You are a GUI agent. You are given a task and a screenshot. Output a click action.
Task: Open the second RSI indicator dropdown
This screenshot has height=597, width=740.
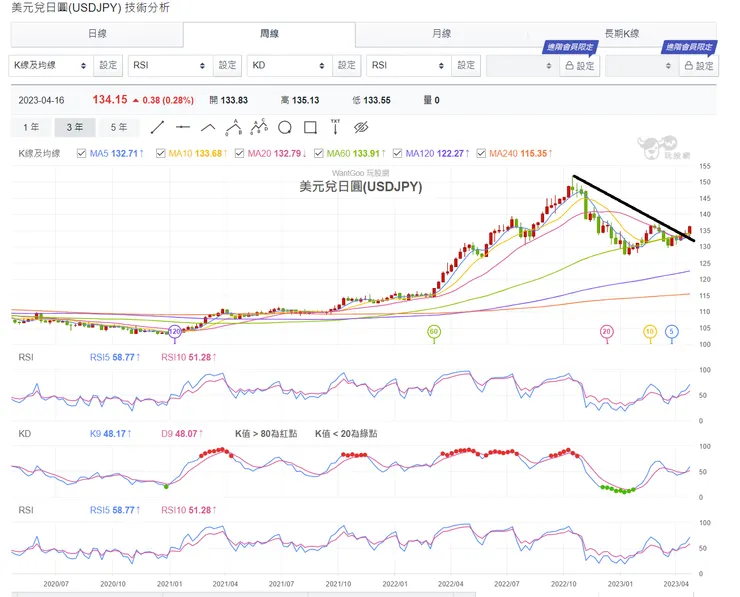[x=409, y=66]
